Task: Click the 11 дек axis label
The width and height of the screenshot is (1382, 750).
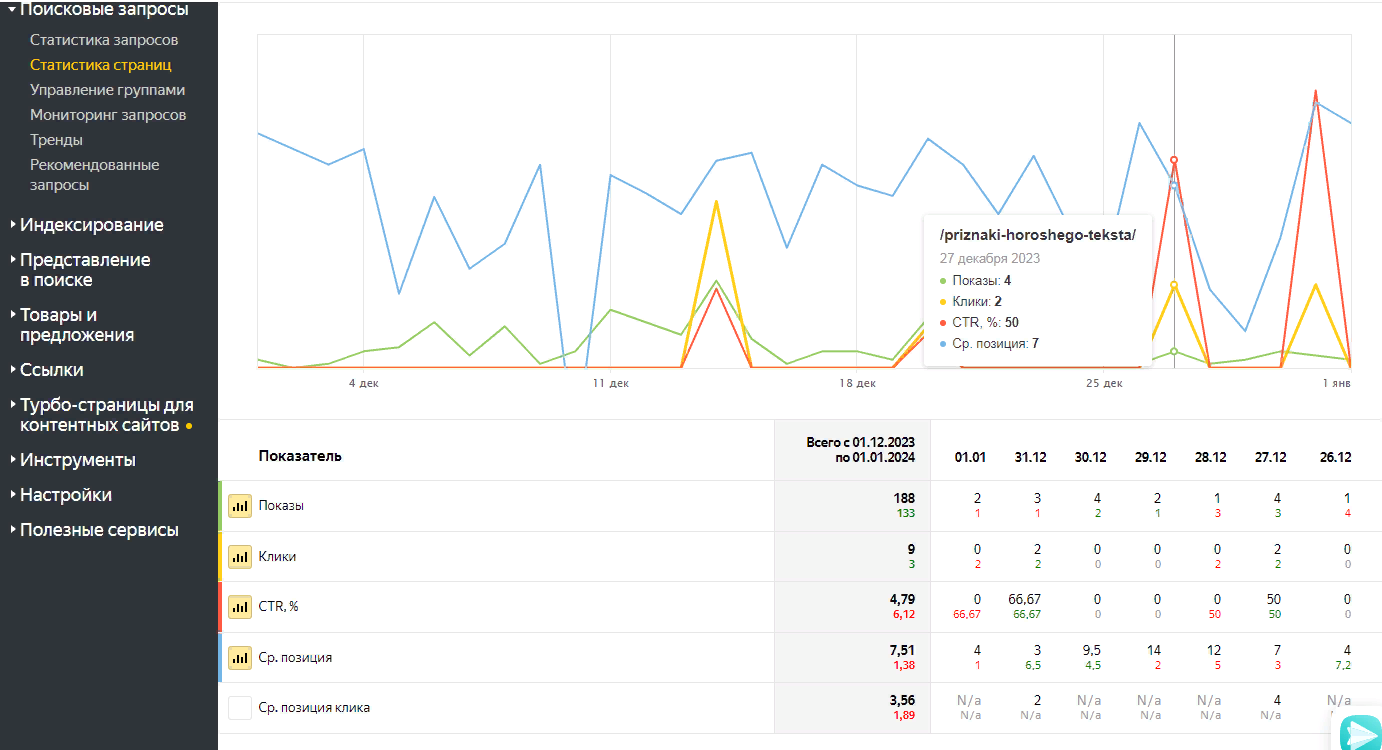Action: pyautogui.click(x=610, y=383)
